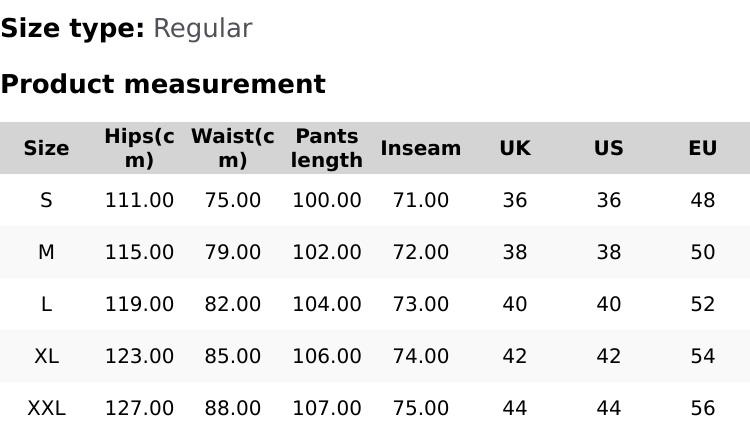Click EU size 56 in XXL row
This screenshot has height=434, width=750.
click(702, 408)
